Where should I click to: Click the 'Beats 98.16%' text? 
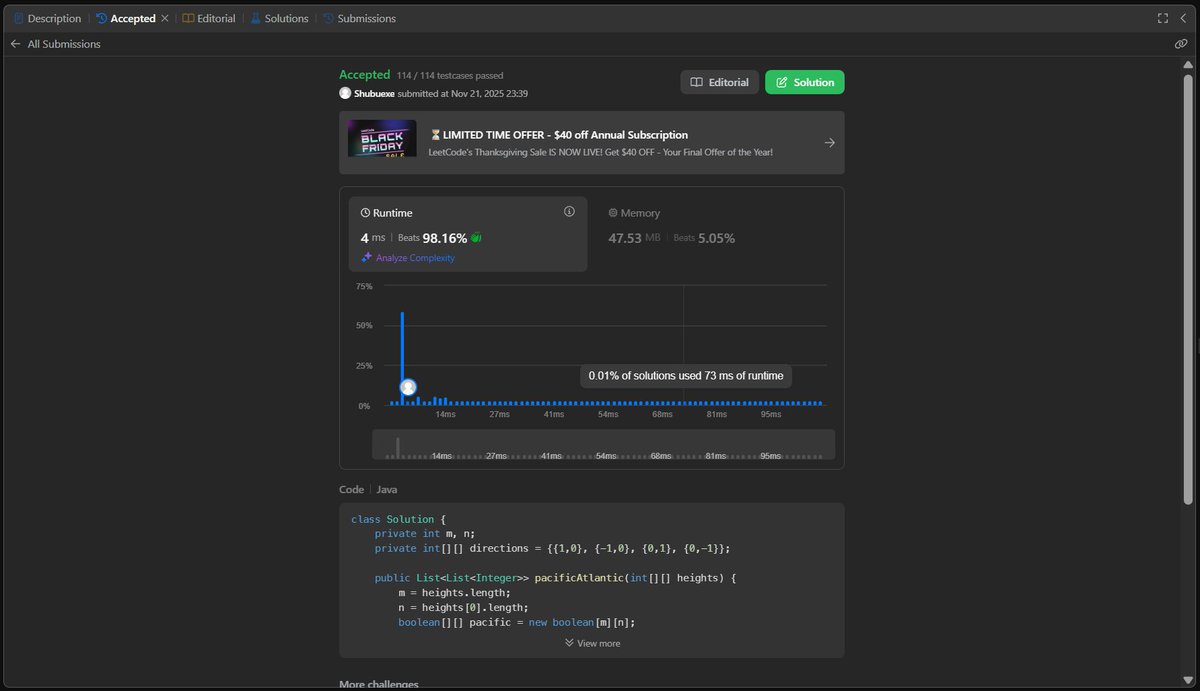[x=432, y=238]
